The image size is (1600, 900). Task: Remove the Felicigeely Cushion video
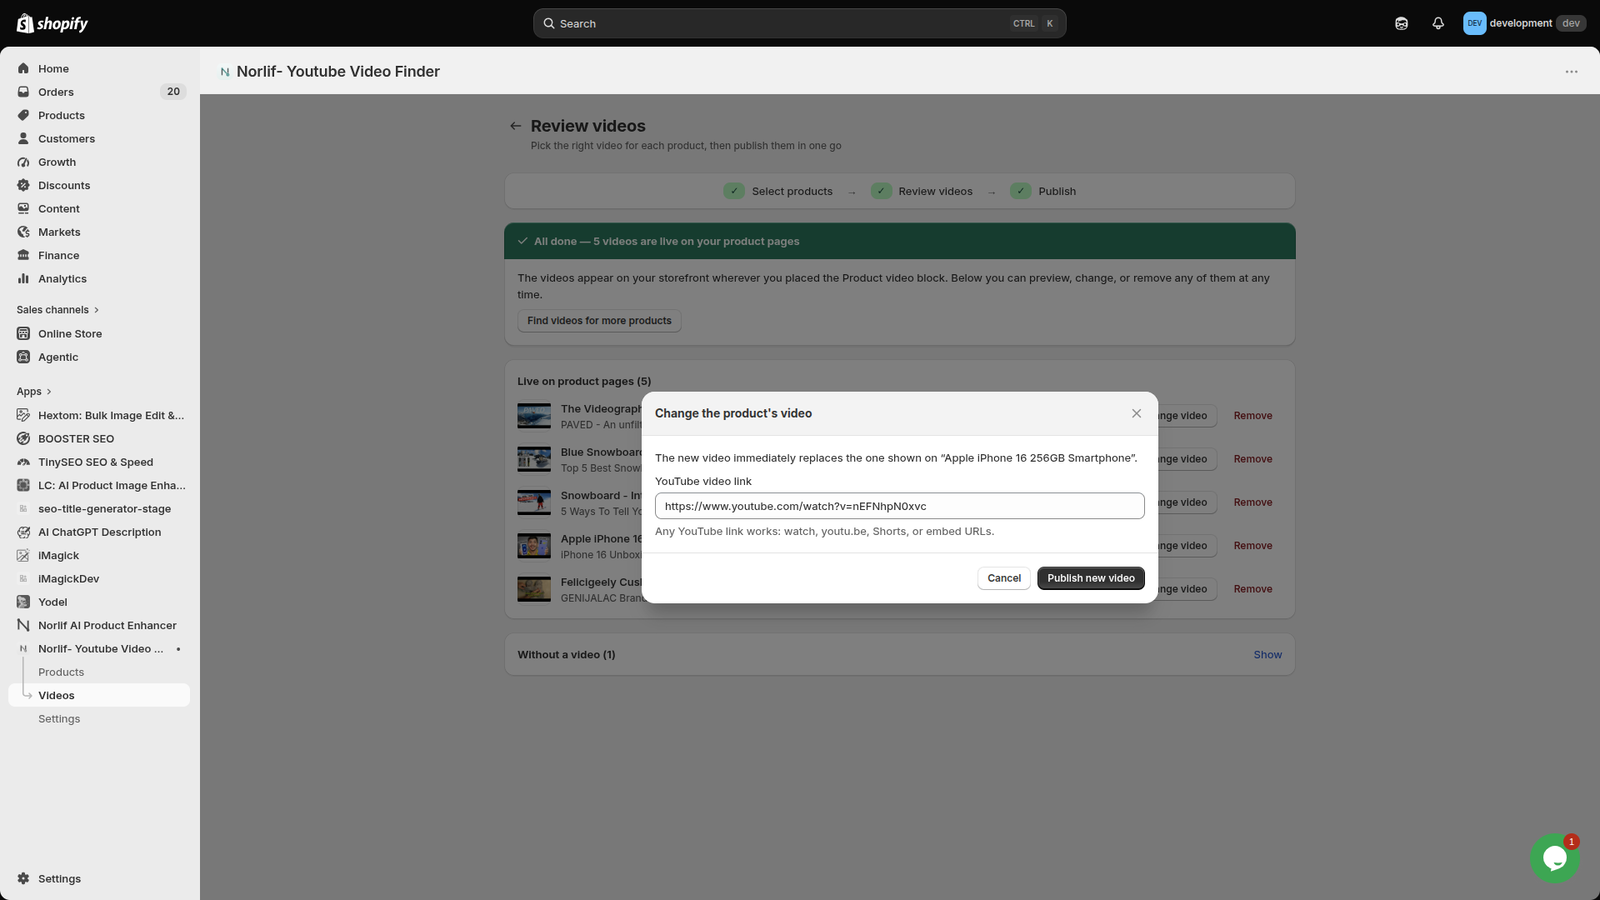(1253, 589)
